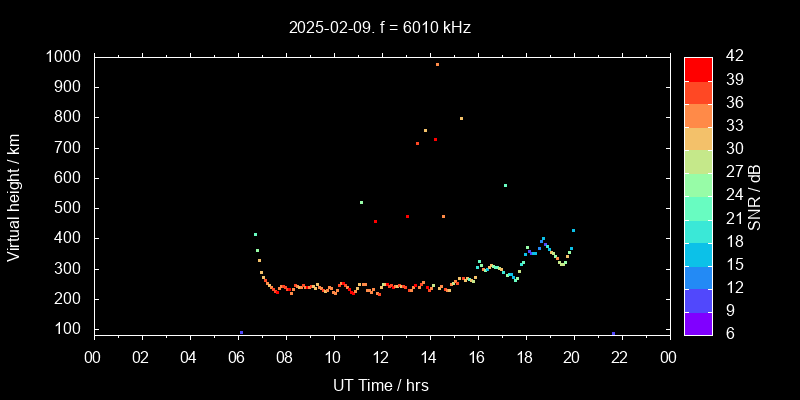Click the 'UT Time / hrs' axis label

[x=380, y=384]
